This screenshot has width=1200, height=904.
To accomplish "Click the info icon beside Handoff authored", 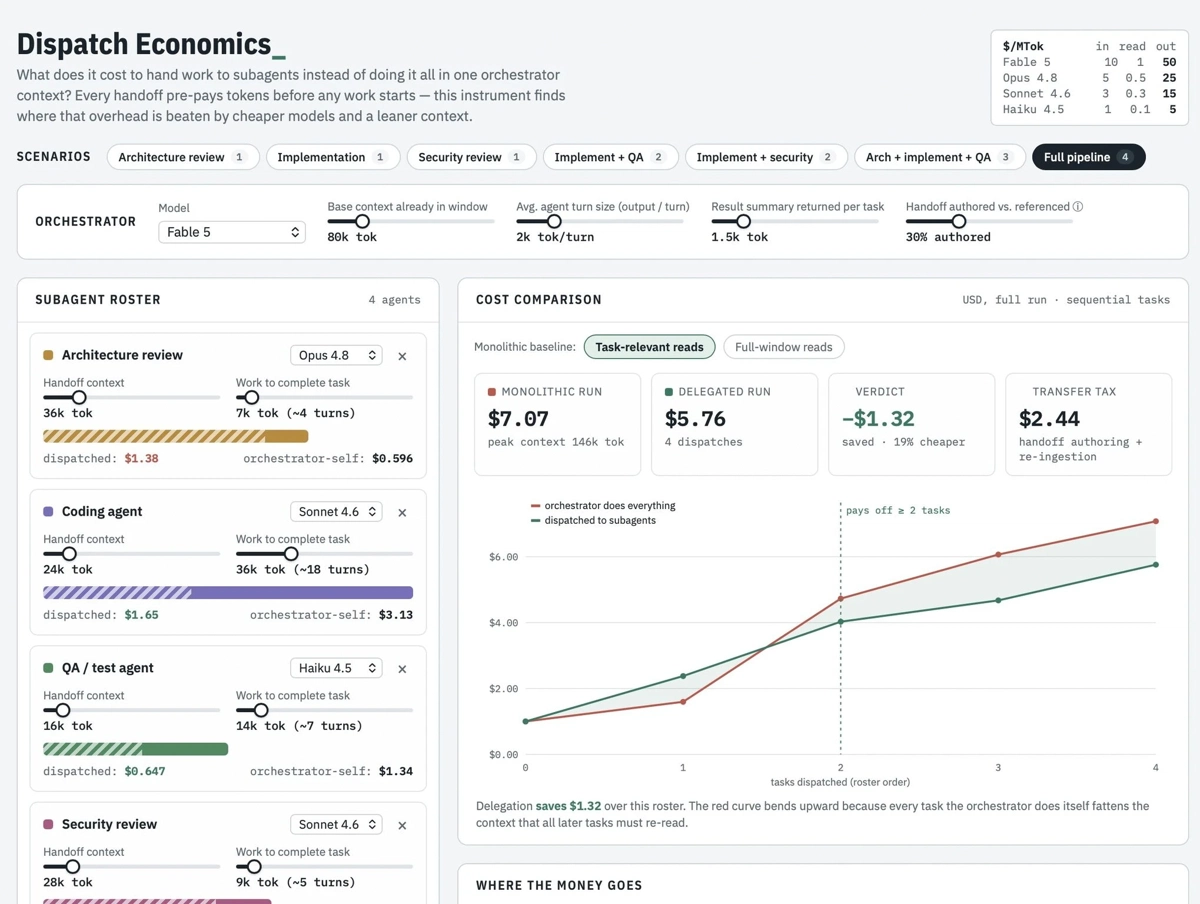I will pyautogui.click(x=1077, y=207).
